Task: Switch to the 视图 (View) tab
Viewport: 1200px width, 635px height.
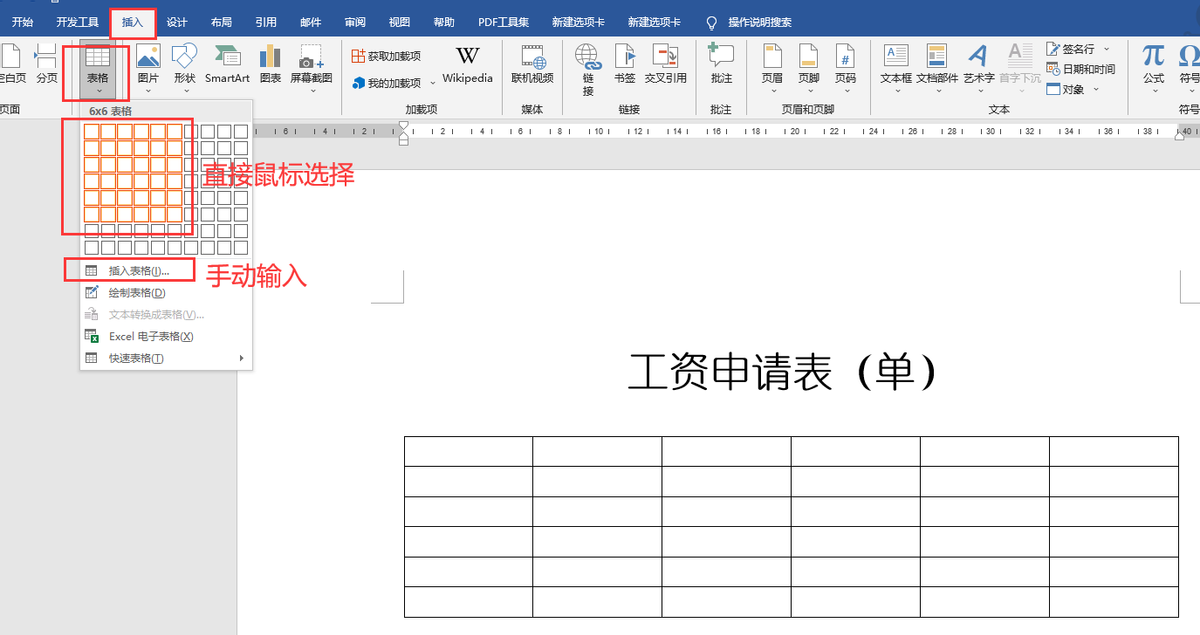Action: (399, 22)
